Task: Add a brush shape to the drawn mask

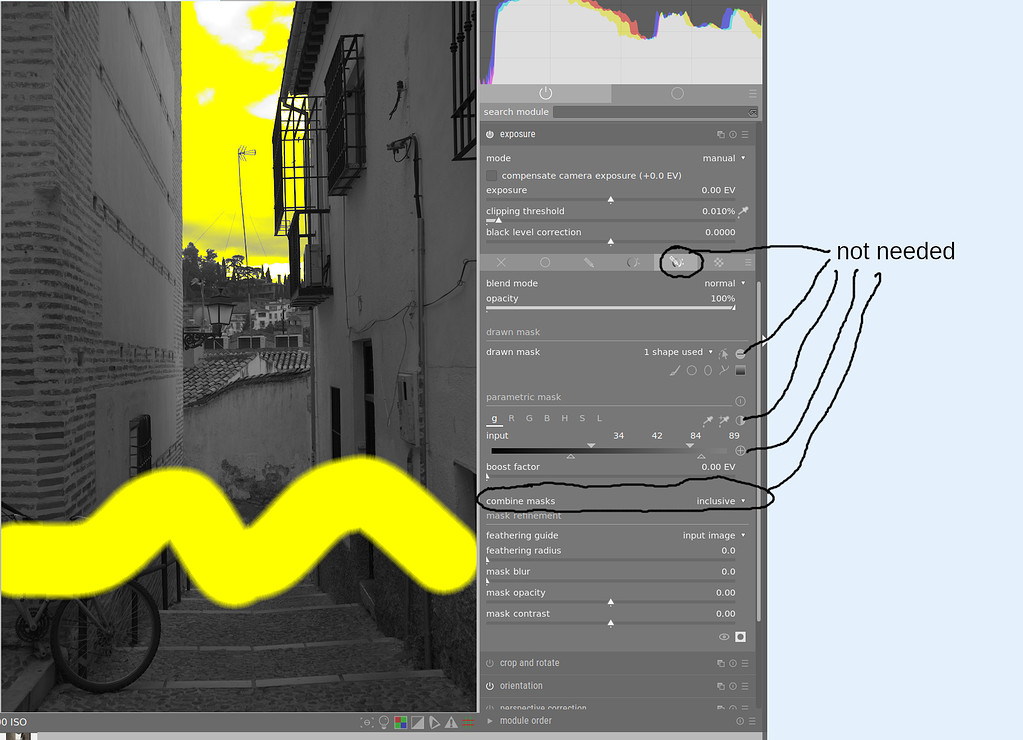Action: [674, 370]
